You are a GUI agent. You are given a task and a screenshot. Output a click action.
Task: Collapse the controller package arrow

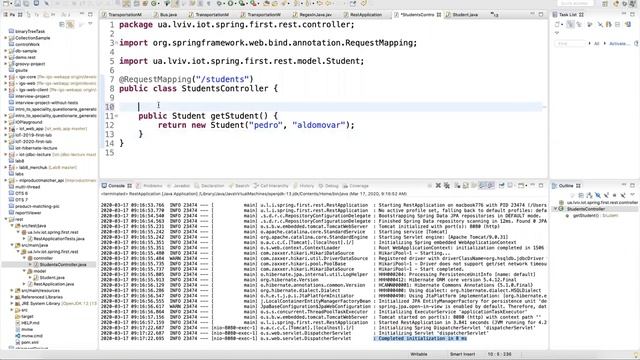pyautogui.click(x=24, y=258)
